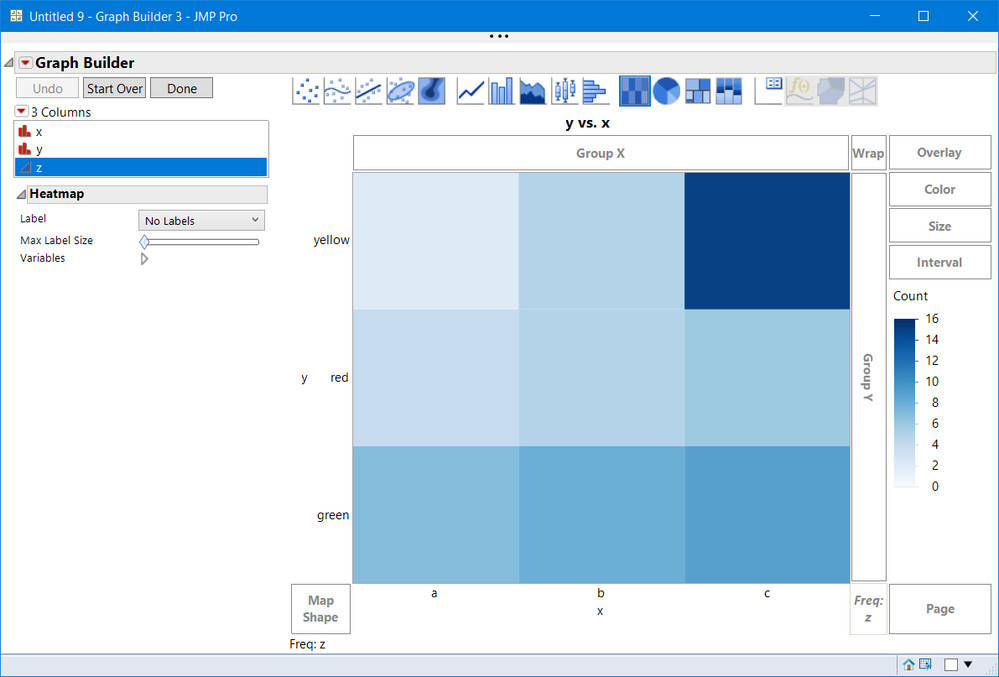The image size is (999, 677).
Task: Toggle the empty checkbox in the status bar
Action: 951,664
